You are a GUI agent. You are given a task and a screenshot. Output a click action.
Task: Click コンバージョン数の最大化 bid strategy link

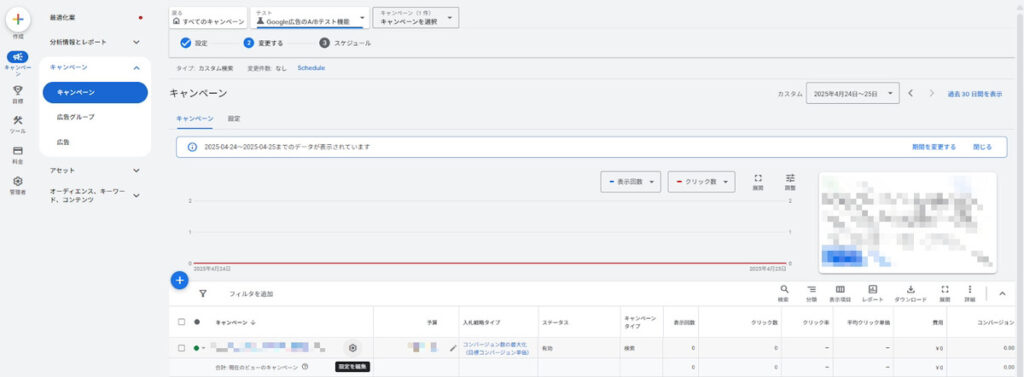[496, 348]
